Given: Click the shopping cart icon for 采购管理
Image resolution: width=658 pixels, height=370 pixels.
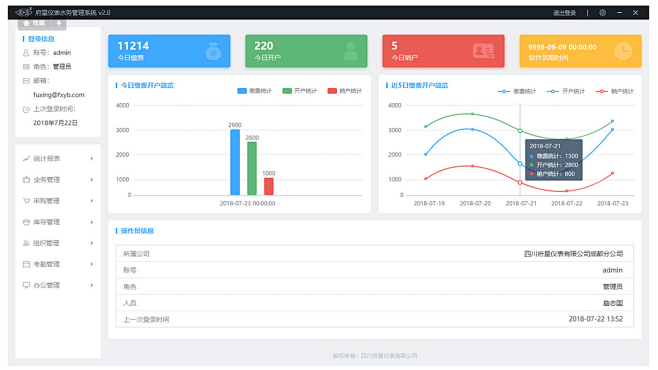Looking at the screenshot, I should 26,201.
